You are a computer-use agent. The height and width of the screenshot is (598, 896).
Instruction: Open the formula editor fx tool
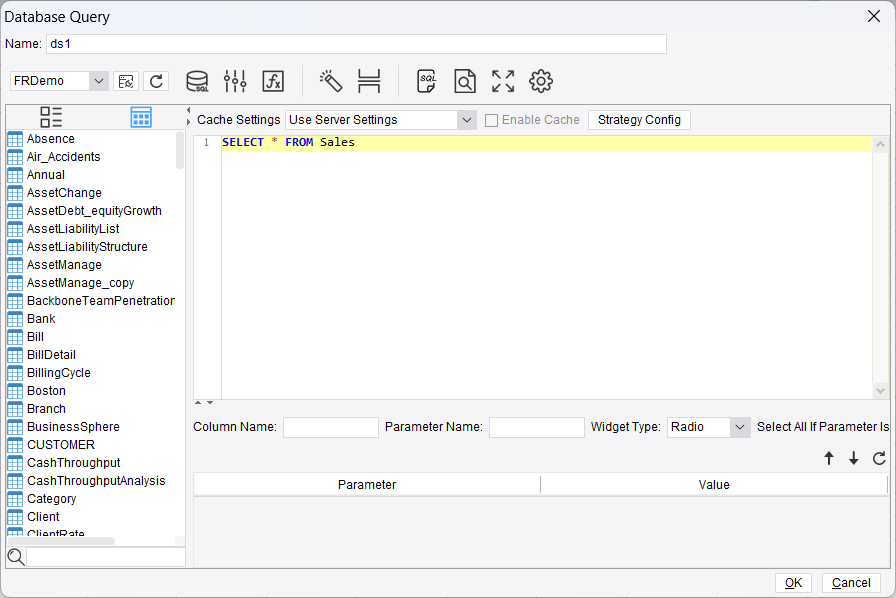click(x=272, y=81)
